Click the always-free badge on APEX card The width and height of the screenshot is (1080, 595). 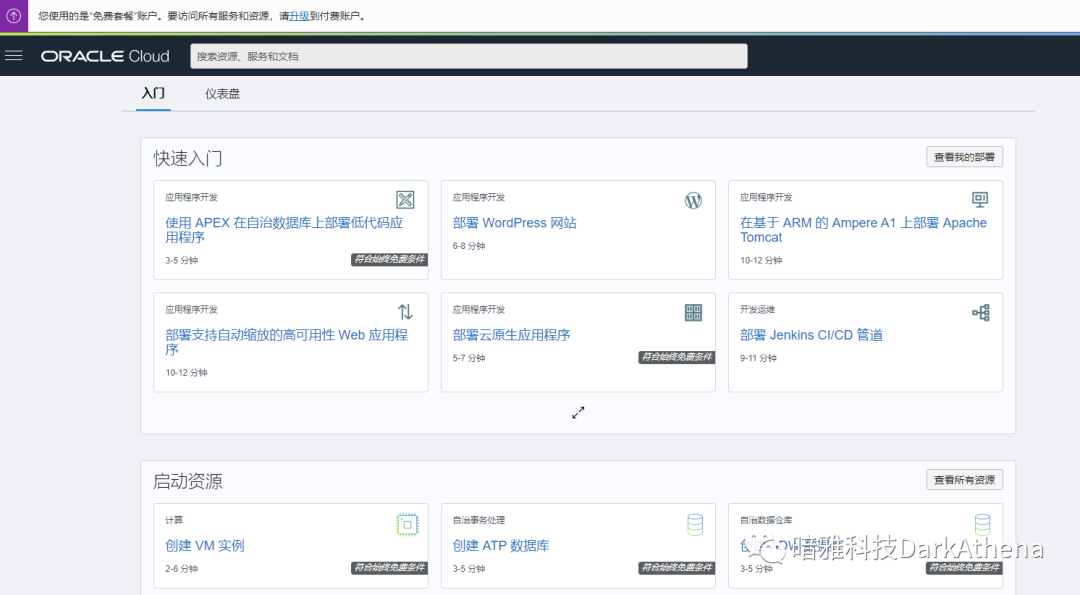click(x=389, y=259)
